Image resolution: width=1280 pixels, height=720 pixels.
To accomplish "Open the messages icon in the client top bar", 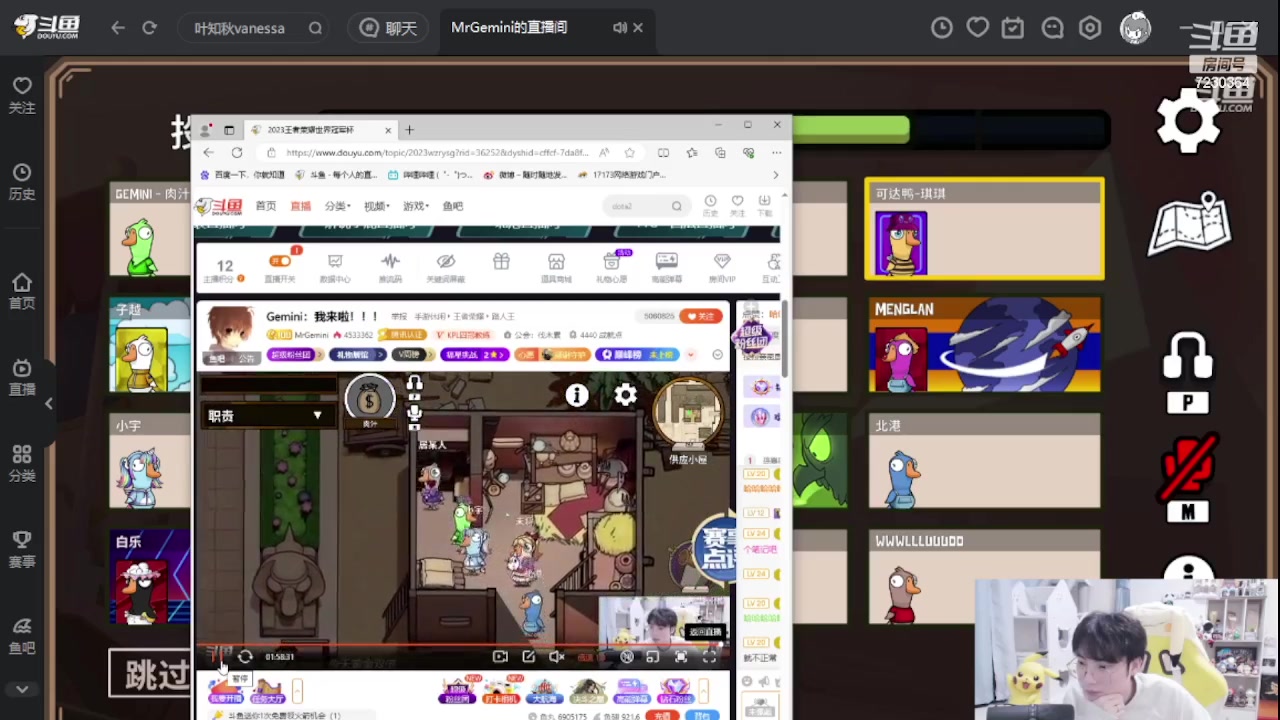I will 1052,28.
